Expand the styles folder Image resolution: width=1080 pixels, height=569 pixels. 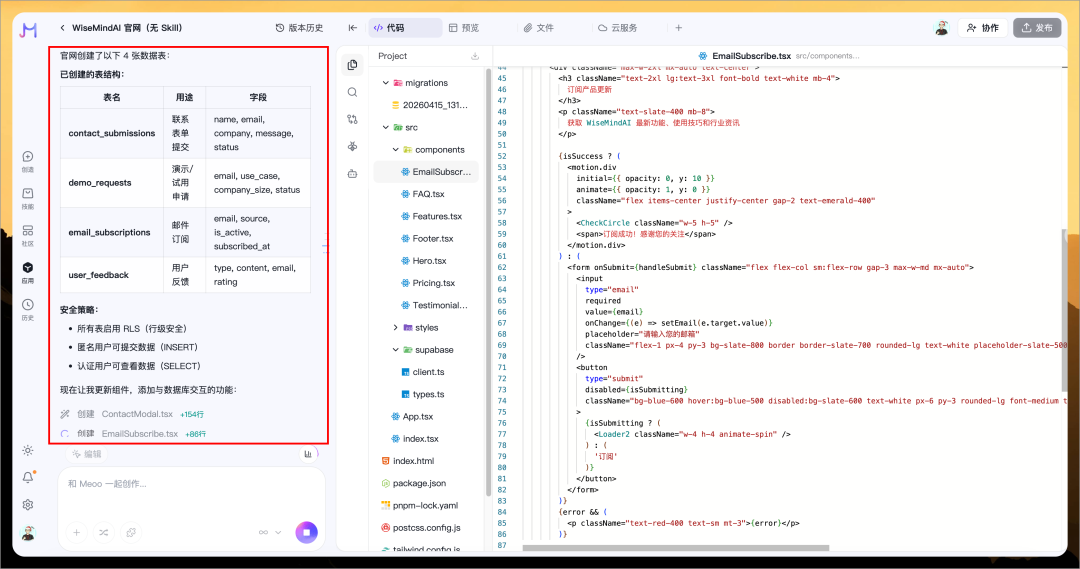(396, 328)
